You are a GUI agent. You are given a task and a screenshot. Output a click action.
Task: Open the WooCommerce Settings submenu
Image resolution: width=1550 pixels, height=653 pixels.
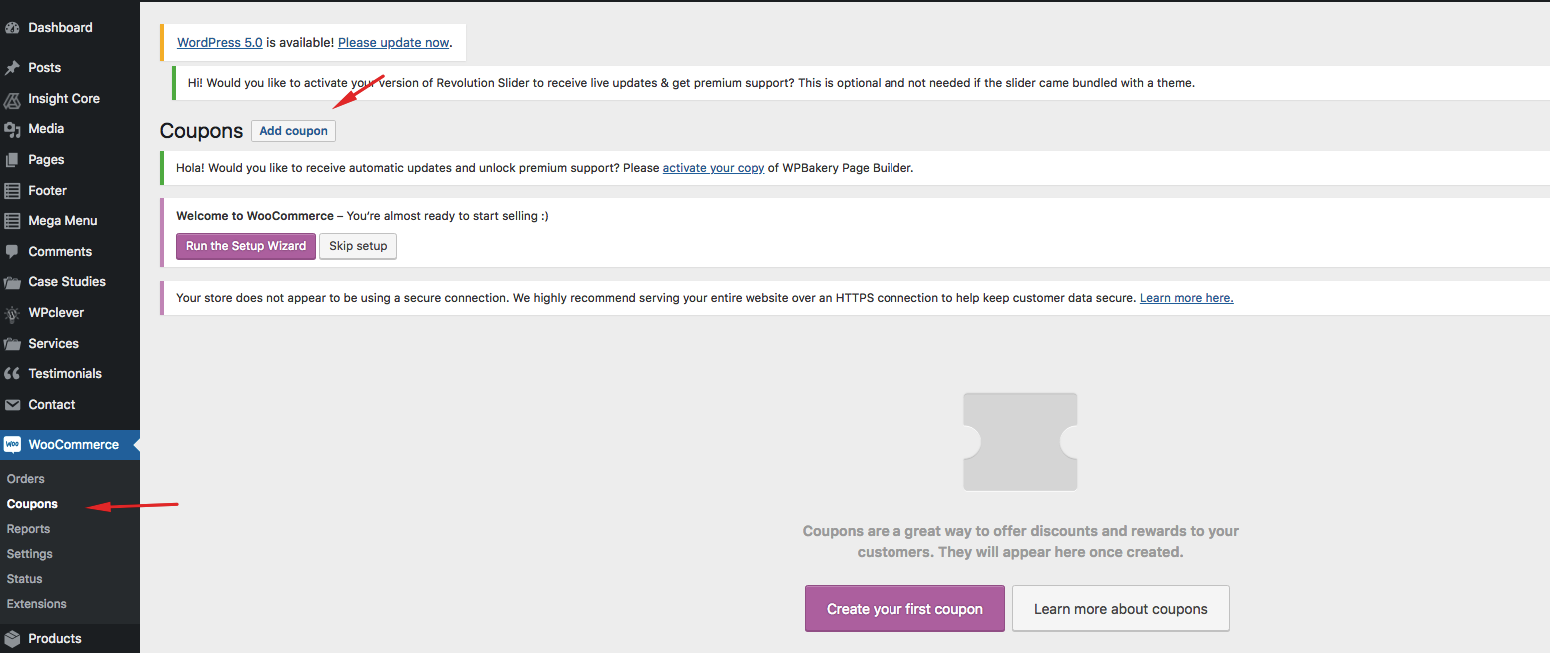pos(30,554)
